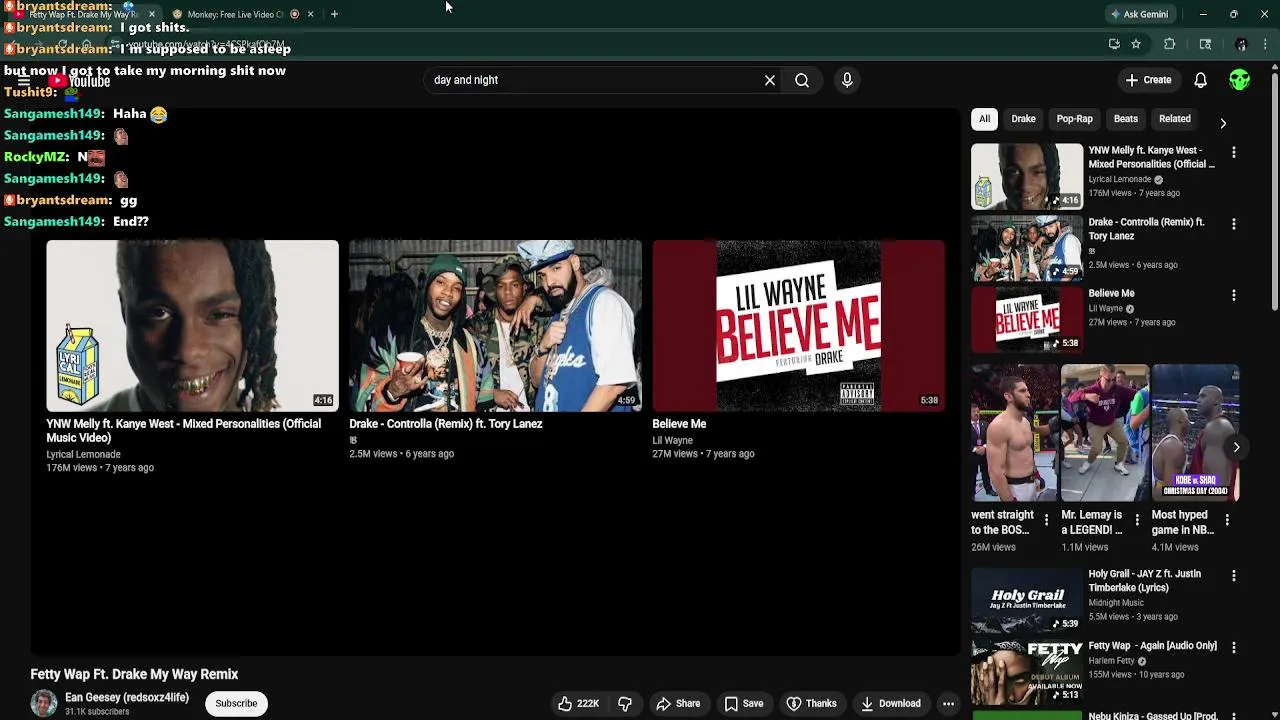This screenshot has width=1280, height=720.
Task: Open options menu for Believe Me sidebar video
Action: (1234, 295)
